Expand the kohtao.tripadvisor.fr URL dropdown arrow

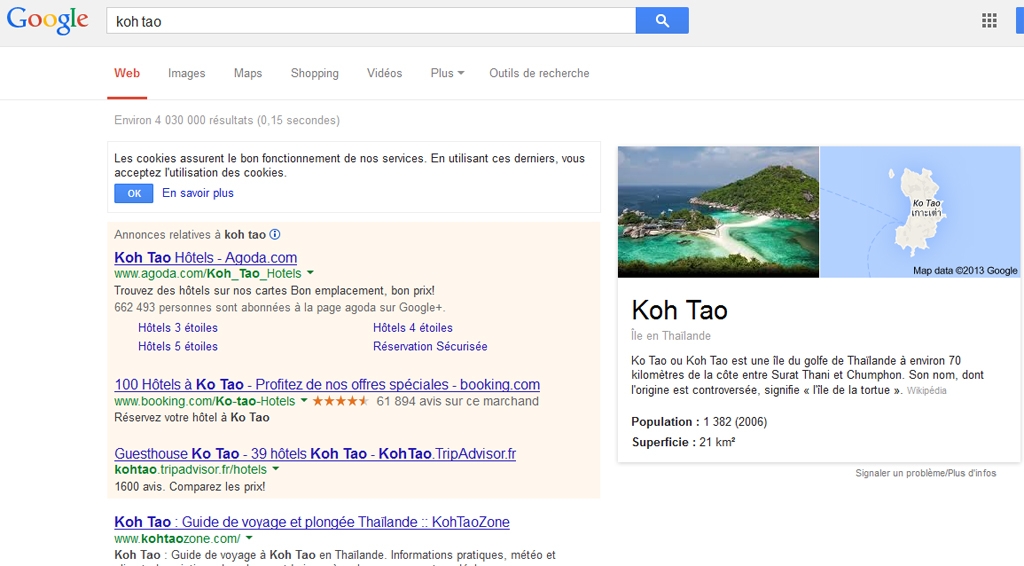pyautogui.click(x=276, y=469)
